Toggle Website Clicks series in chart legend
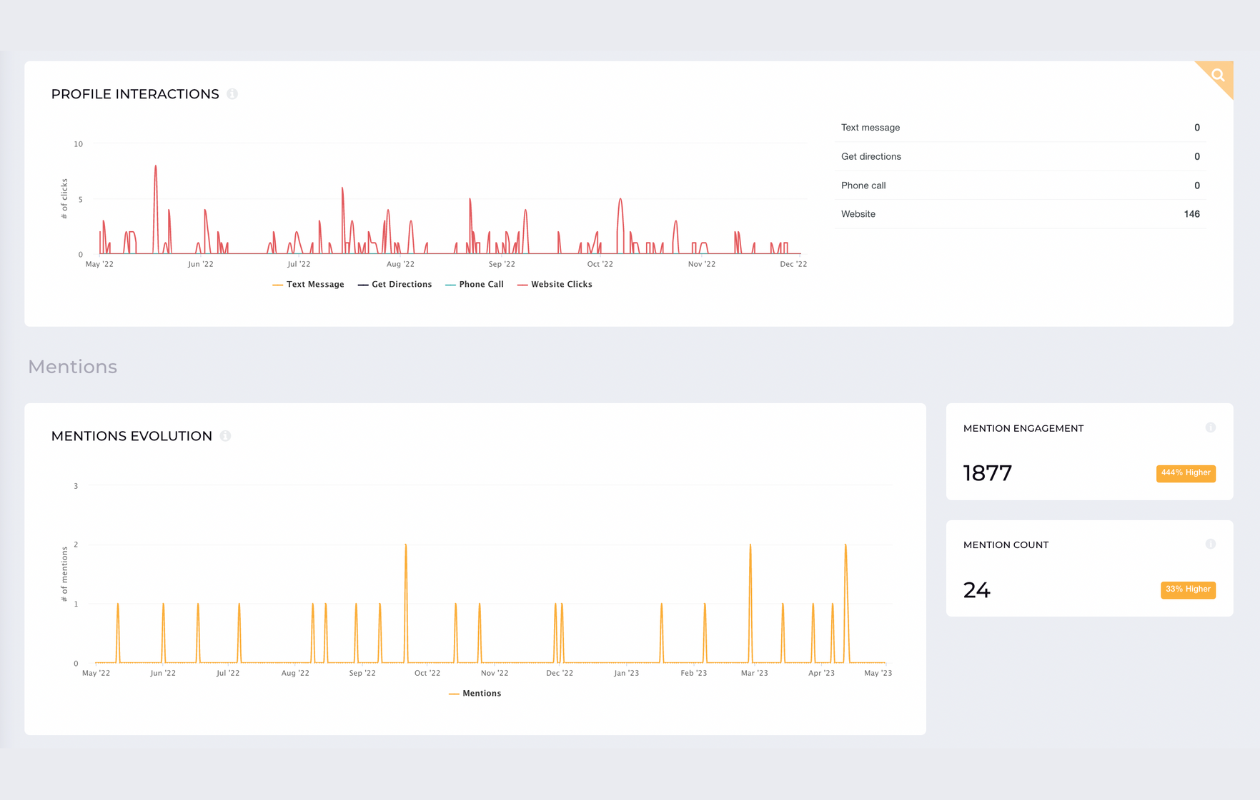Screen dimensions: 1260x800 (x=554, y=285)
